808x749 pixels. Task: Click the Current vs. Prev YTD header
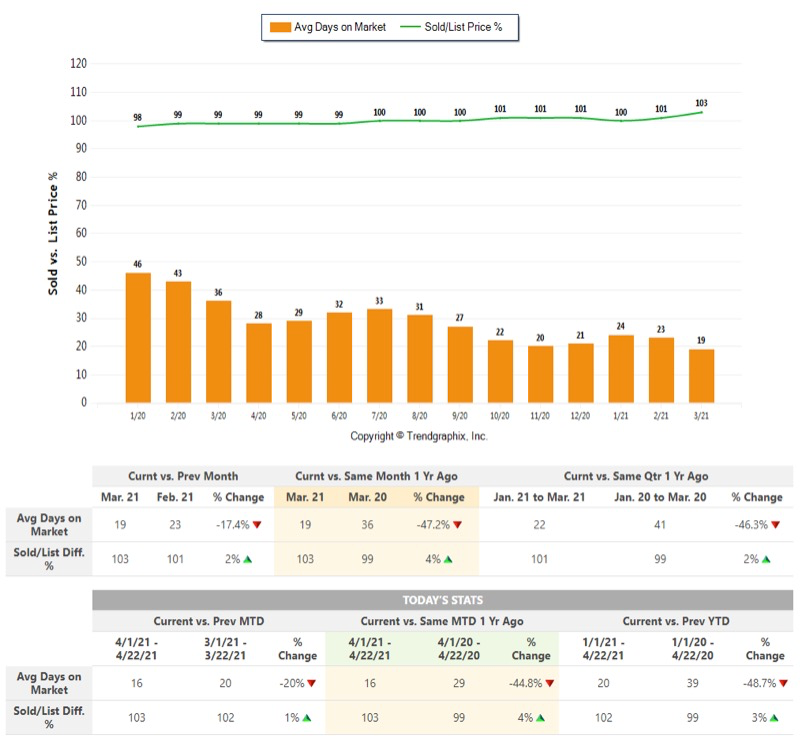[675, 620]
